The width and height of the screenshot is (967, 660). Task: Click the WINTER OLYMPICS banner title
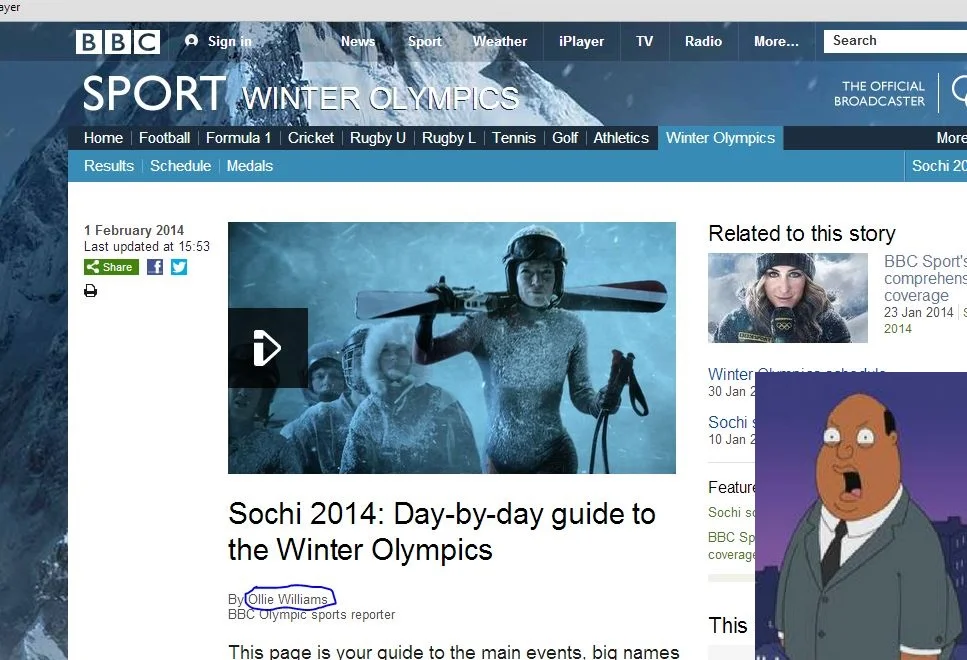tap(381, 98)
